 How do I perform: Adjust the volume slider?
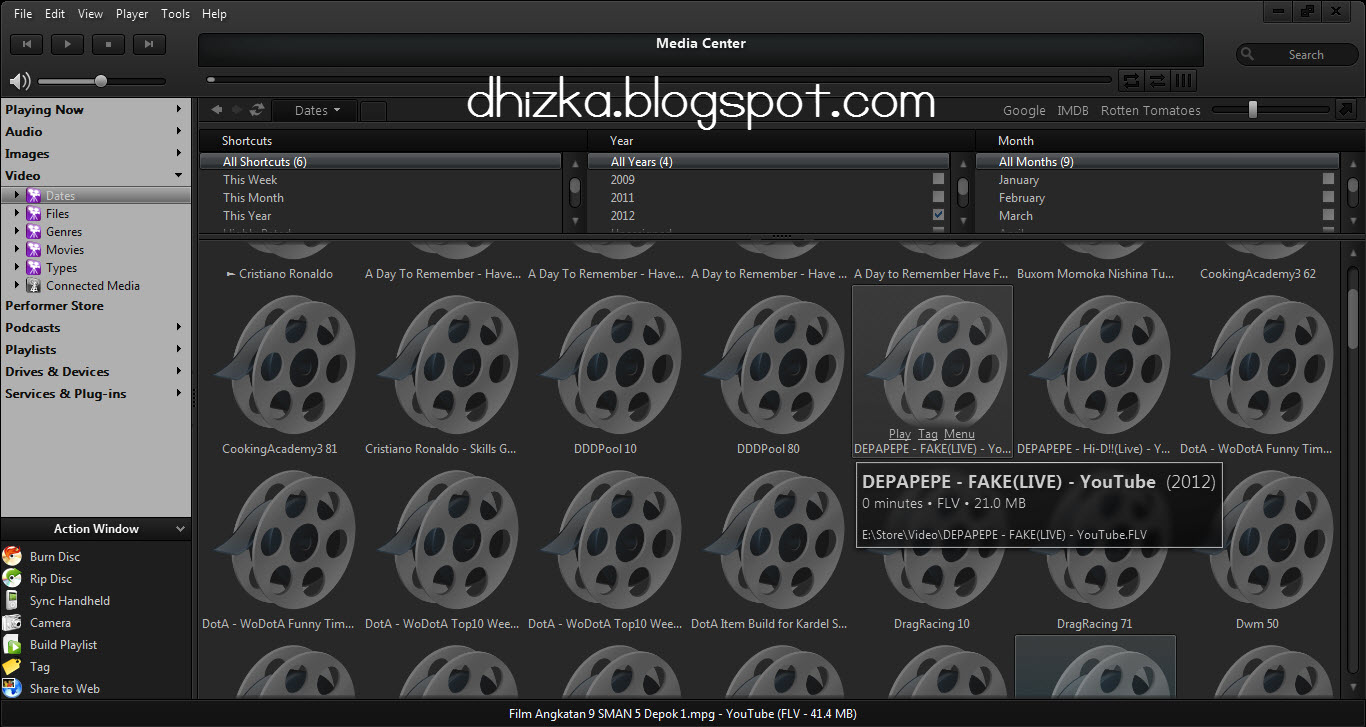click(101, 81)
